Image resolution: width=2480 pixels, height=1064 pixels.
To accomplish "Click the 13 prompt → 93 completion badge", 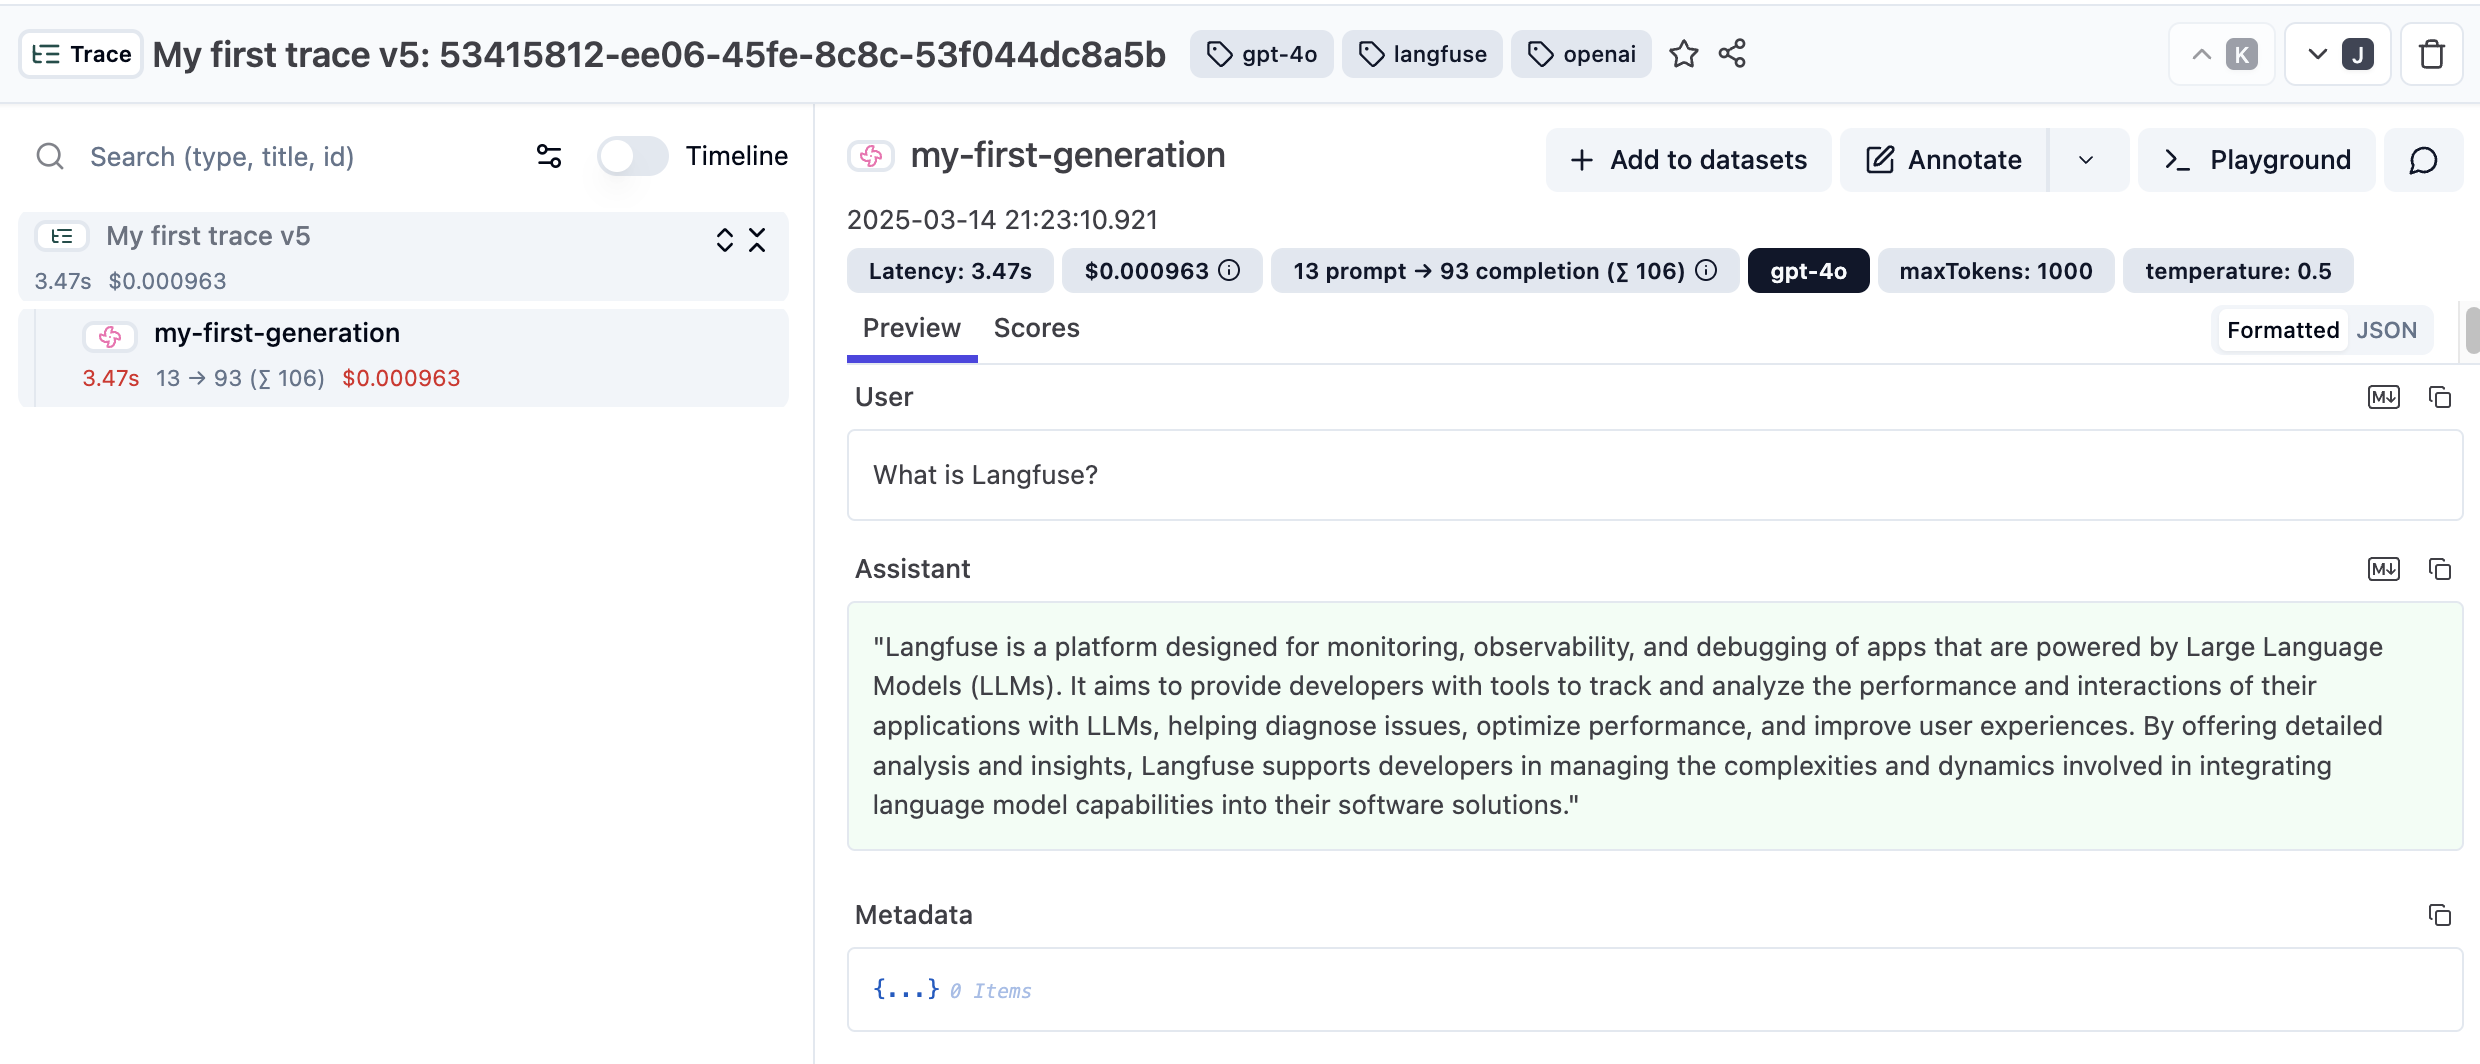I will tap(1504, 271).
